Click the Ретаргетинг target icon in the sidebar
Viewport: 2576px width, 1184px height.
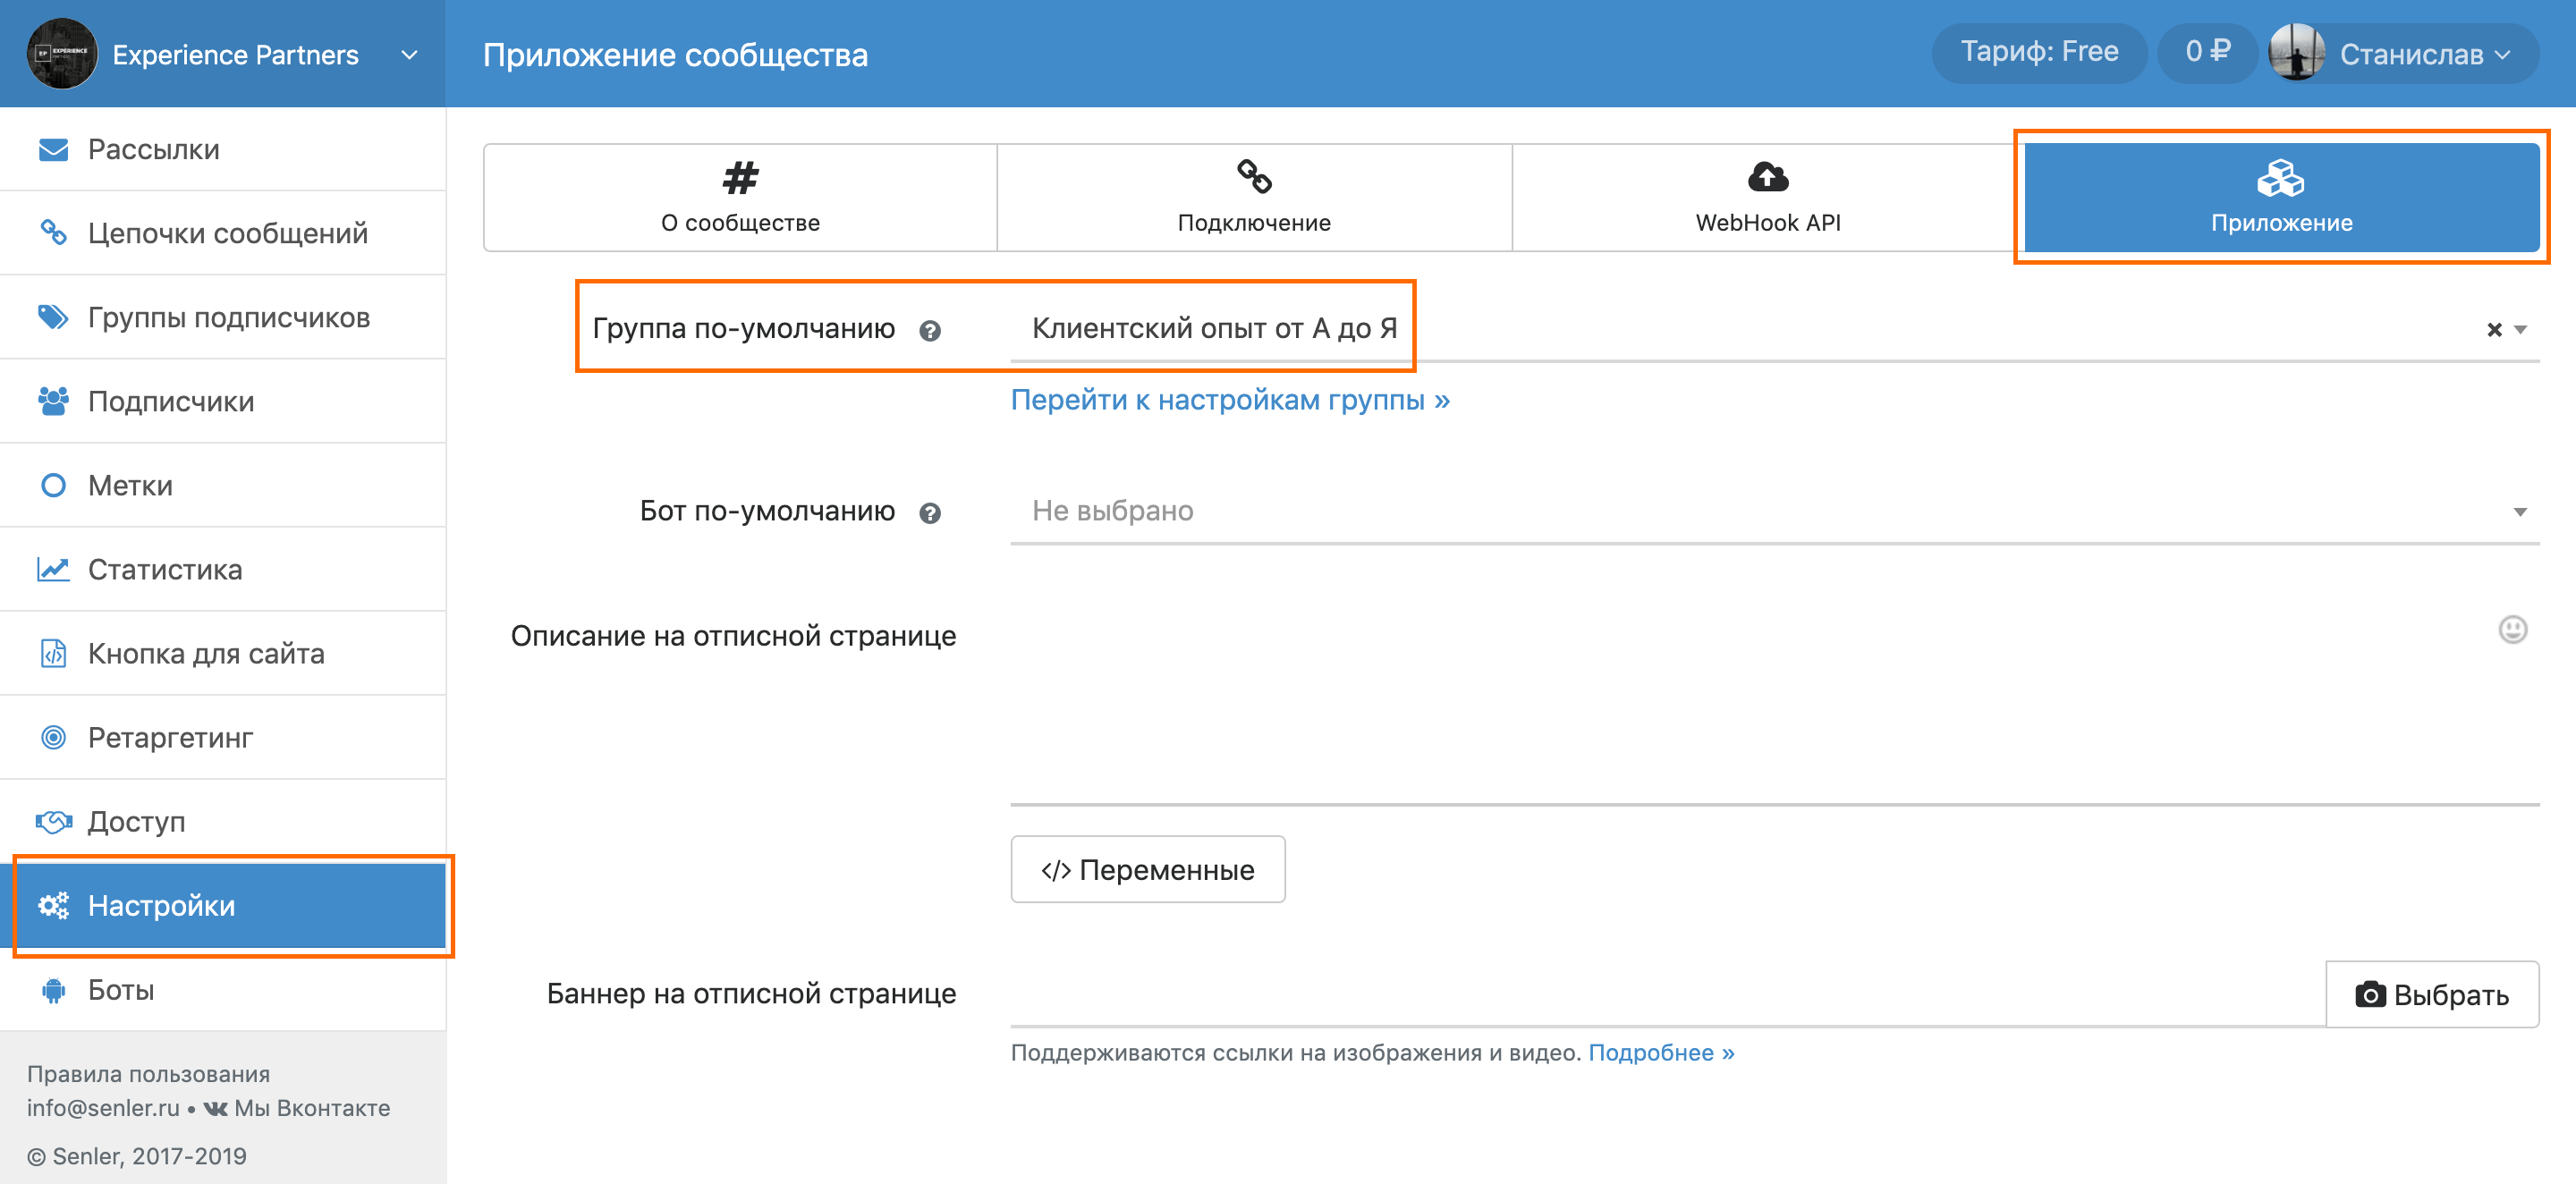[53, 737]
